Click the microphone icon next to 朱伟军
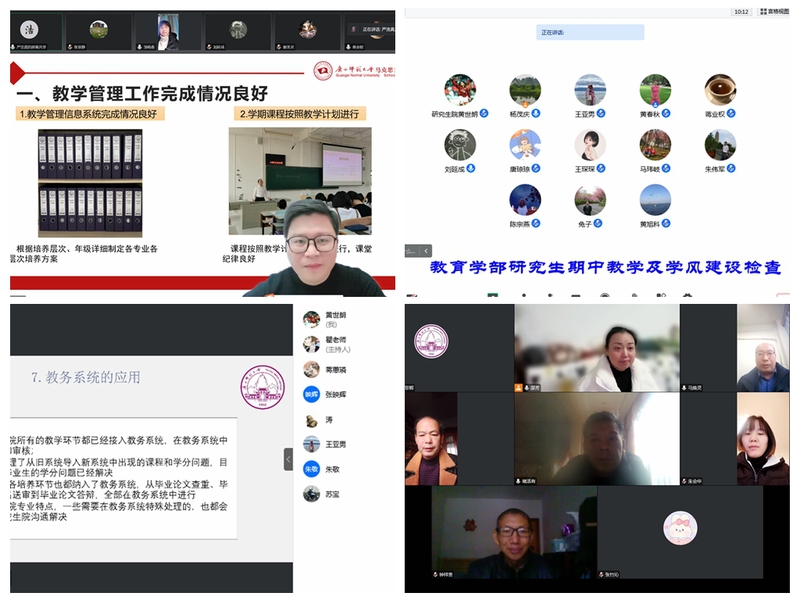 (731, 168)
